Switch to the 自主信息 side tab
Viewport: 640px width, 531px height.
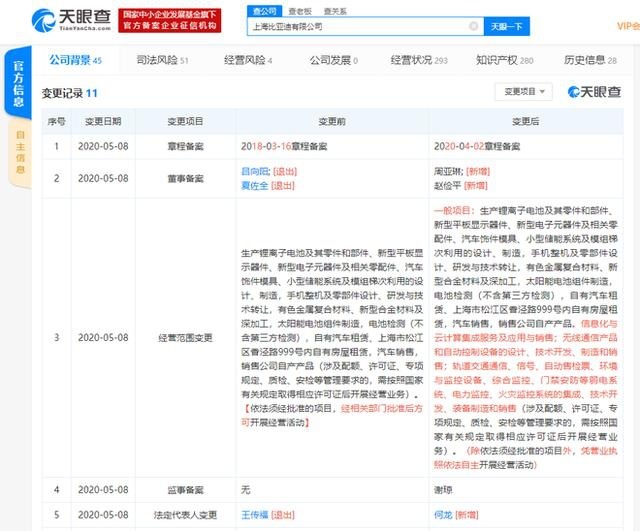20,152
